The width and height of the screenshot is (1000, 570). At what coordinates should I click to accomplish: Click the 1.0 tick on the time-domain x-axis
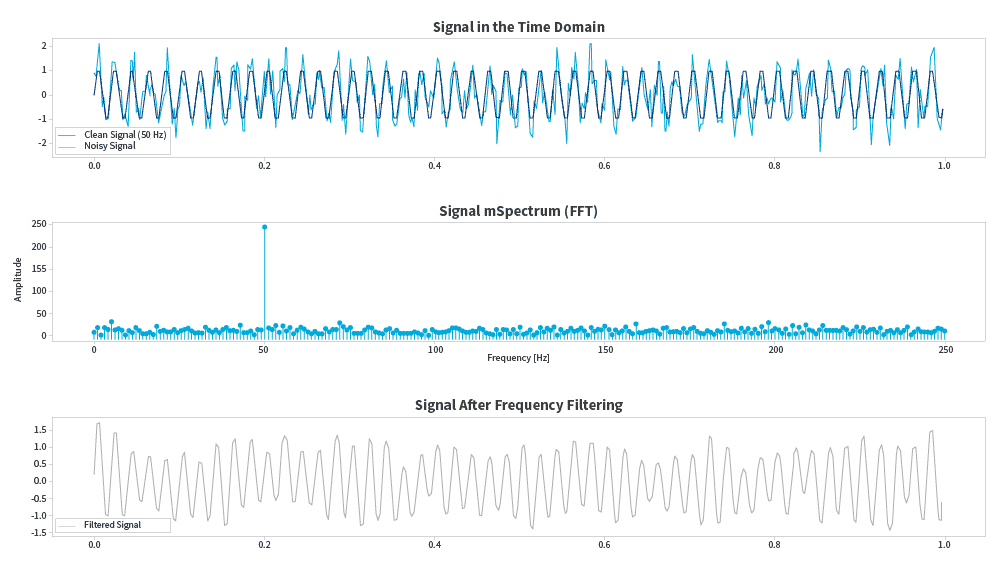[x=944, y=165]
